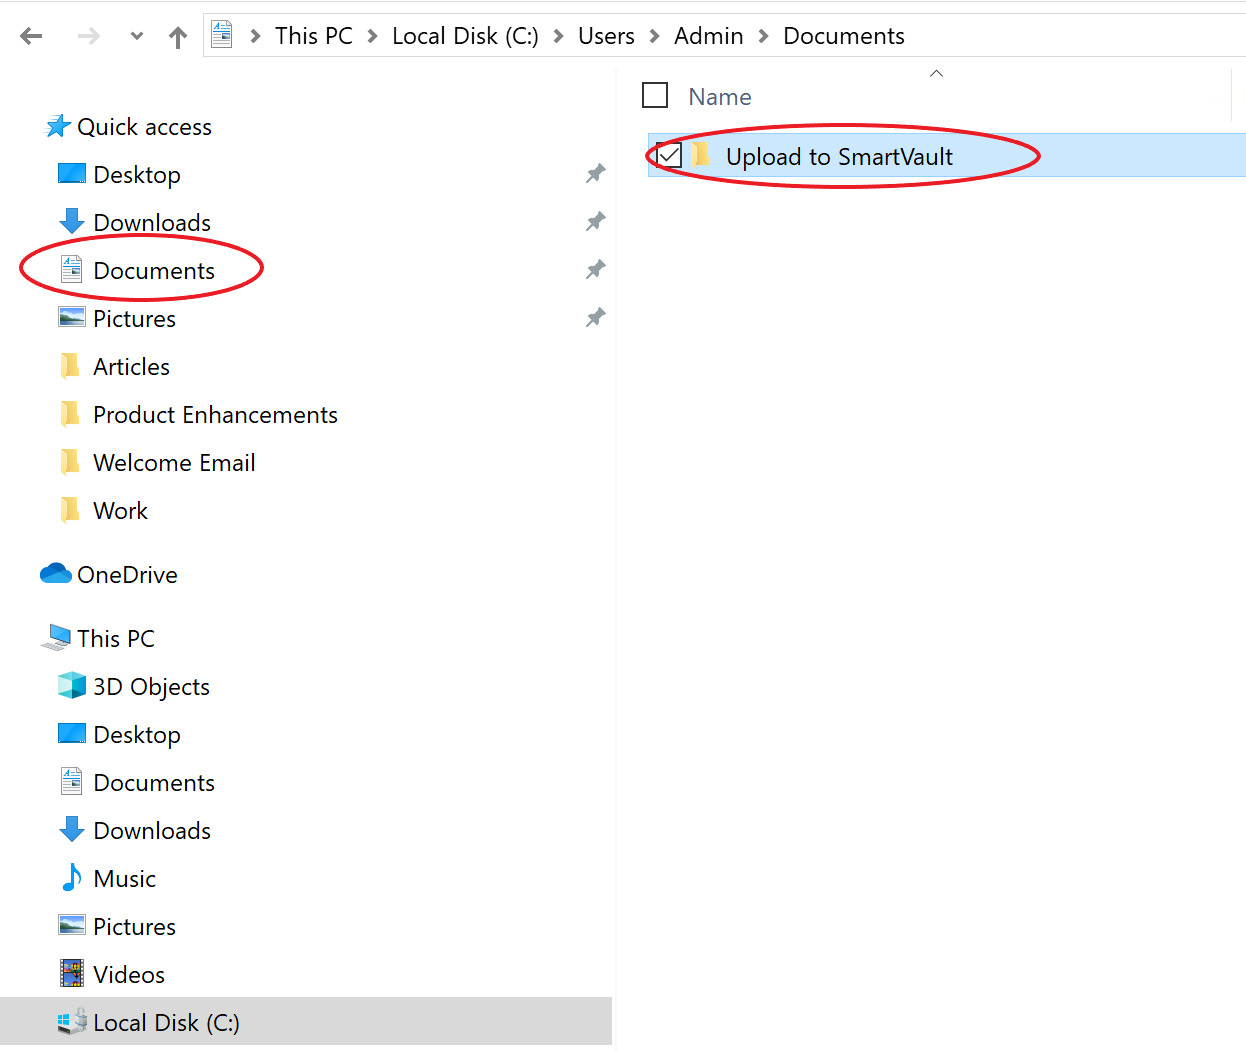Select Users breadcrumb in address bar
The height and width of the screenshot is (1051, 1246).
click(606, 36)
